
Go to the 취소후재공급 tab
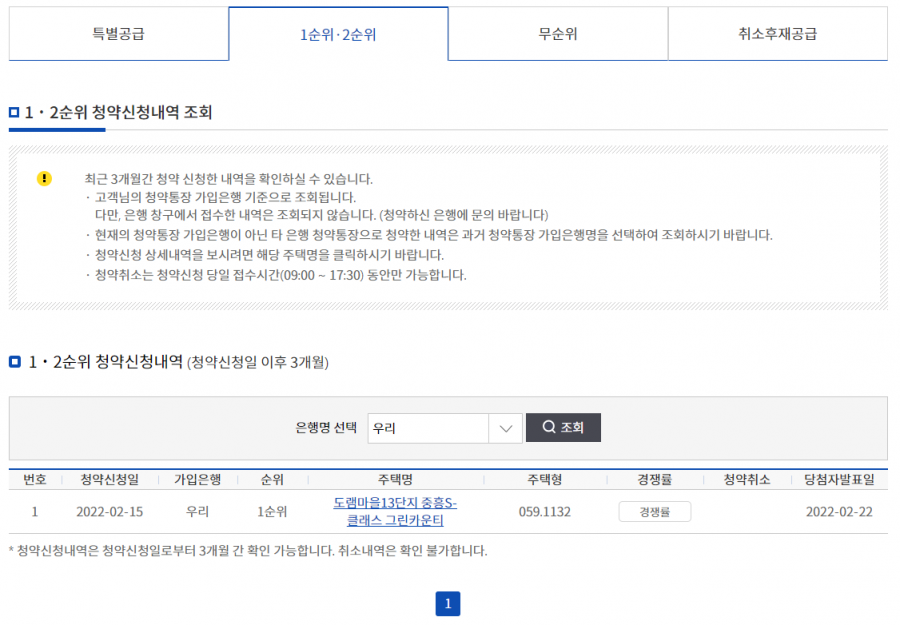[x=778, y=34]
